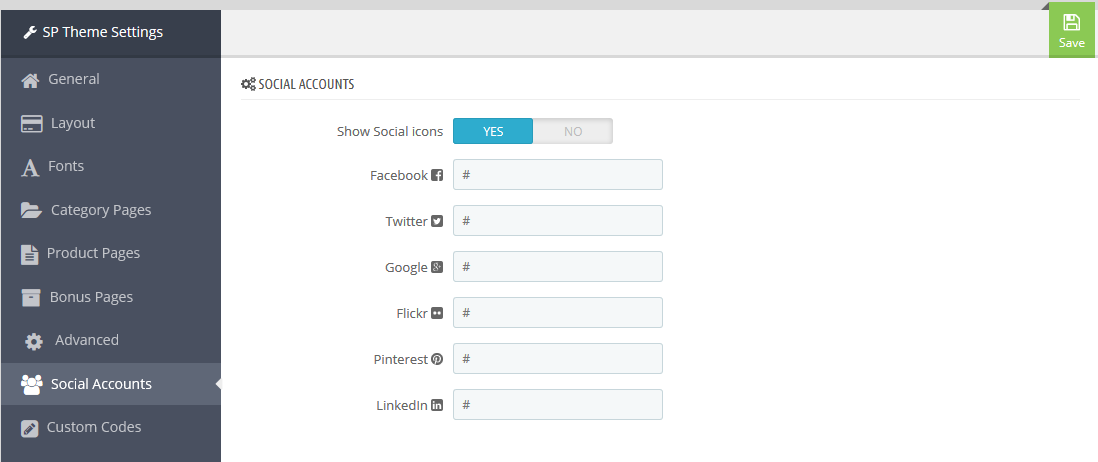Click the Fonts letter A icon

(30, 168)
